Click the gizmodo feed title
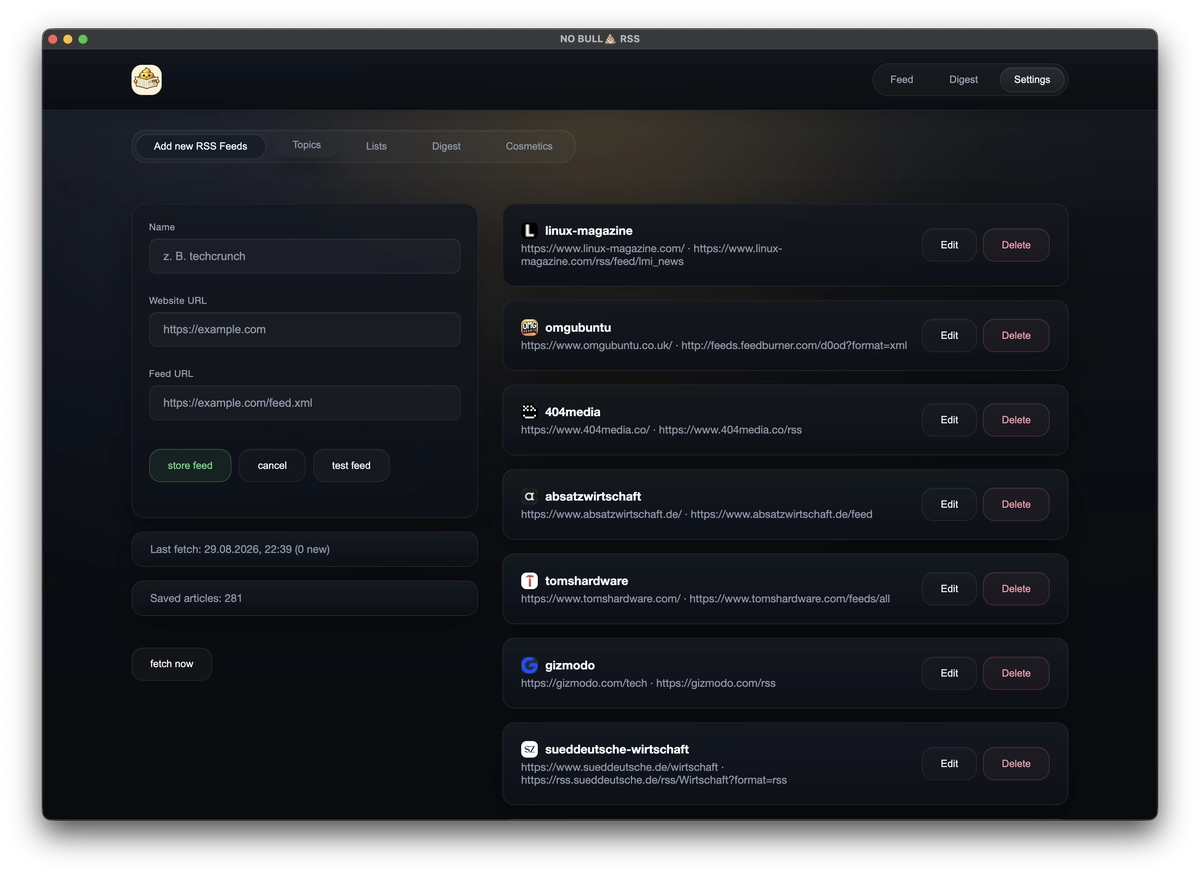 570,665
